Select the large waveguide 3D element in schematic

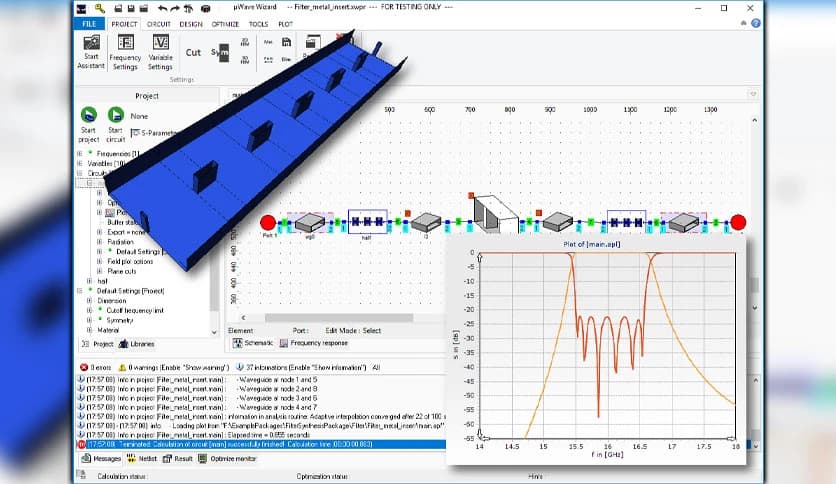pyautogui.click(x=496, y=214)
